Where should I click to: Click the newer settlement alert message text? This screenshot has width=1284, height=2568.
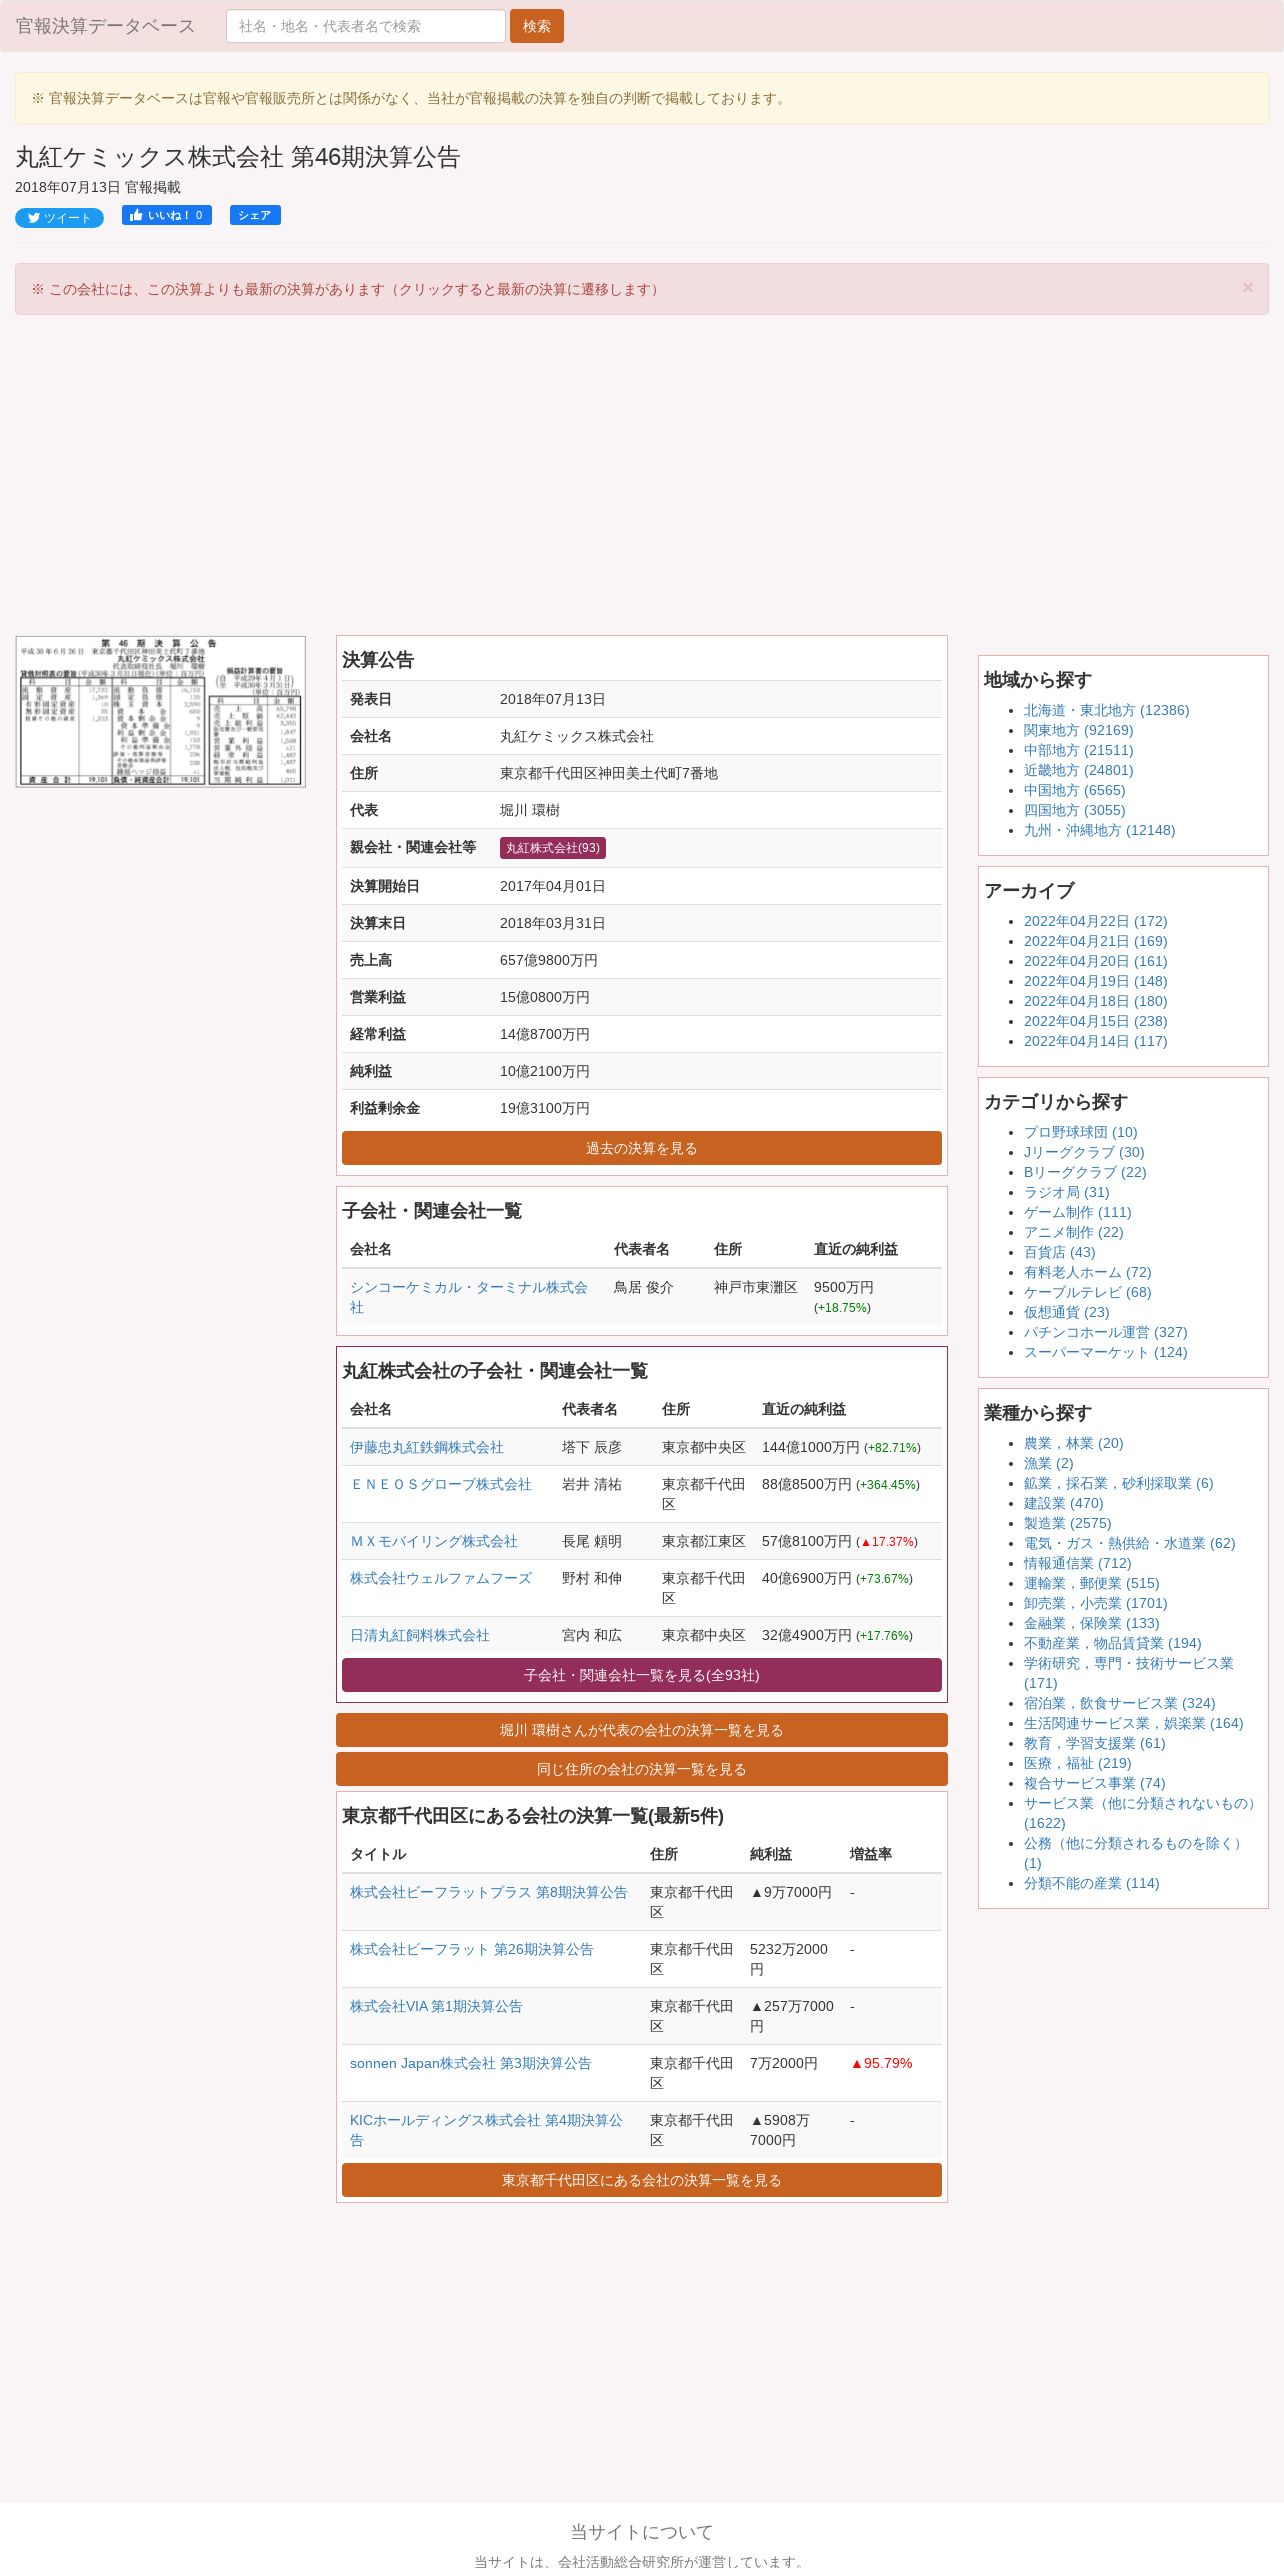(x=347, y=289)
